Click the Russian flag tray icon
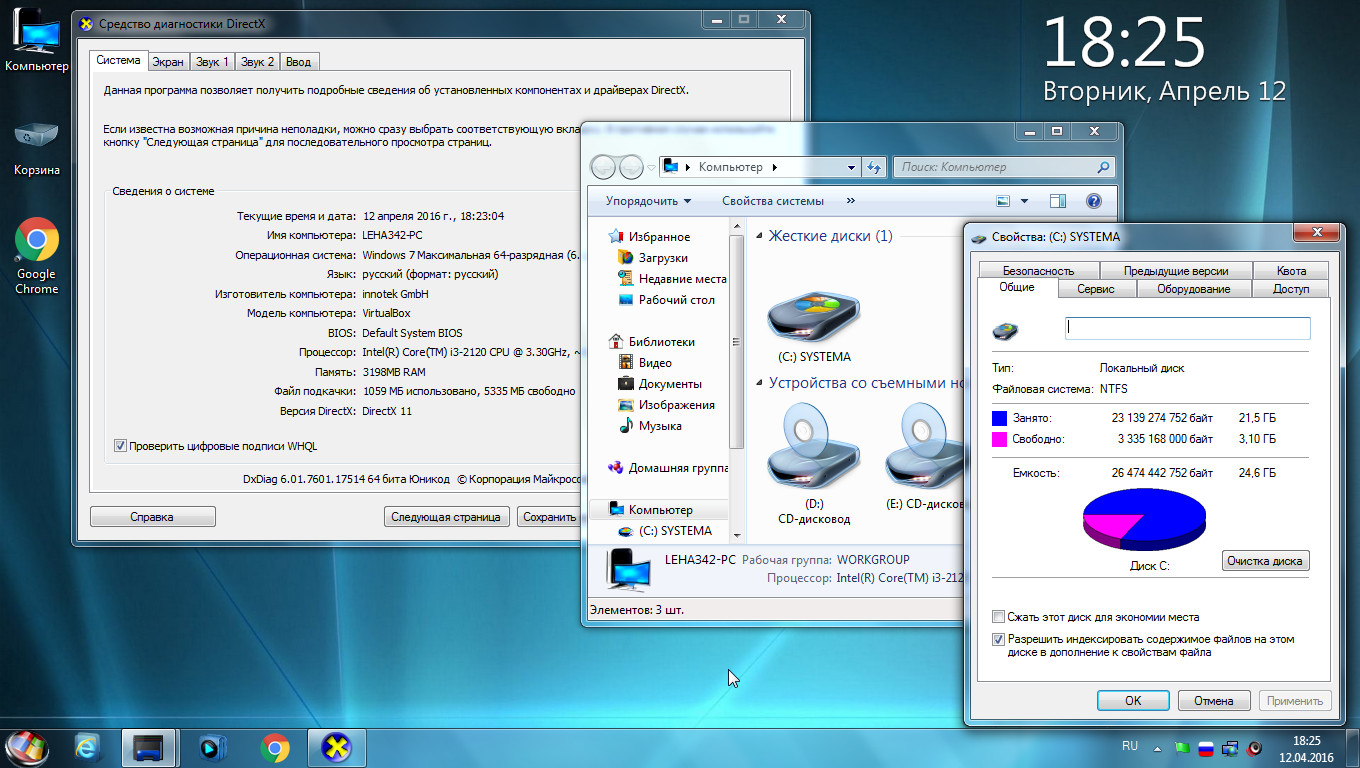 [1206, 747]
